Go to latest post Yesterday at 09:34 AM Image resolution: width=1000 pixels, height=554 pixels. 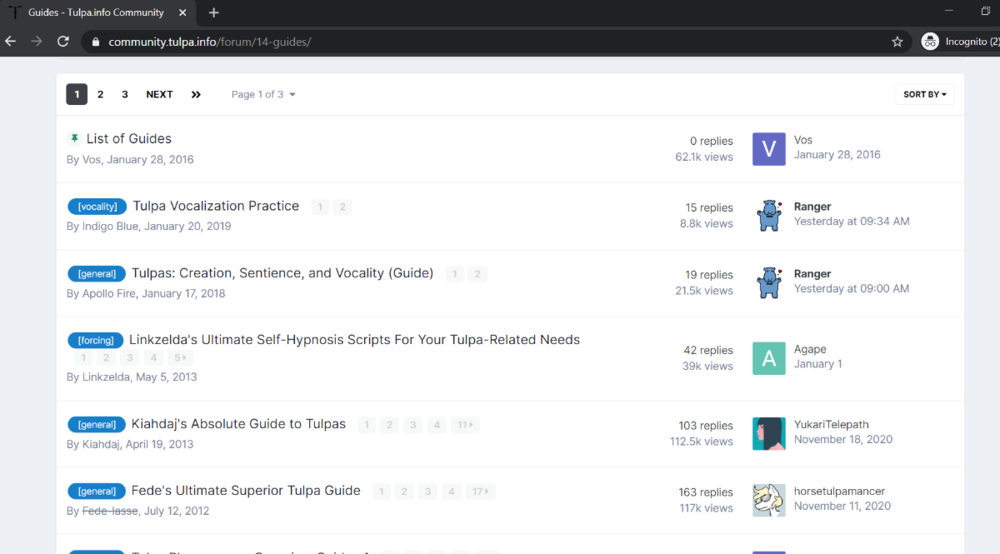click(x=851, y=221)
